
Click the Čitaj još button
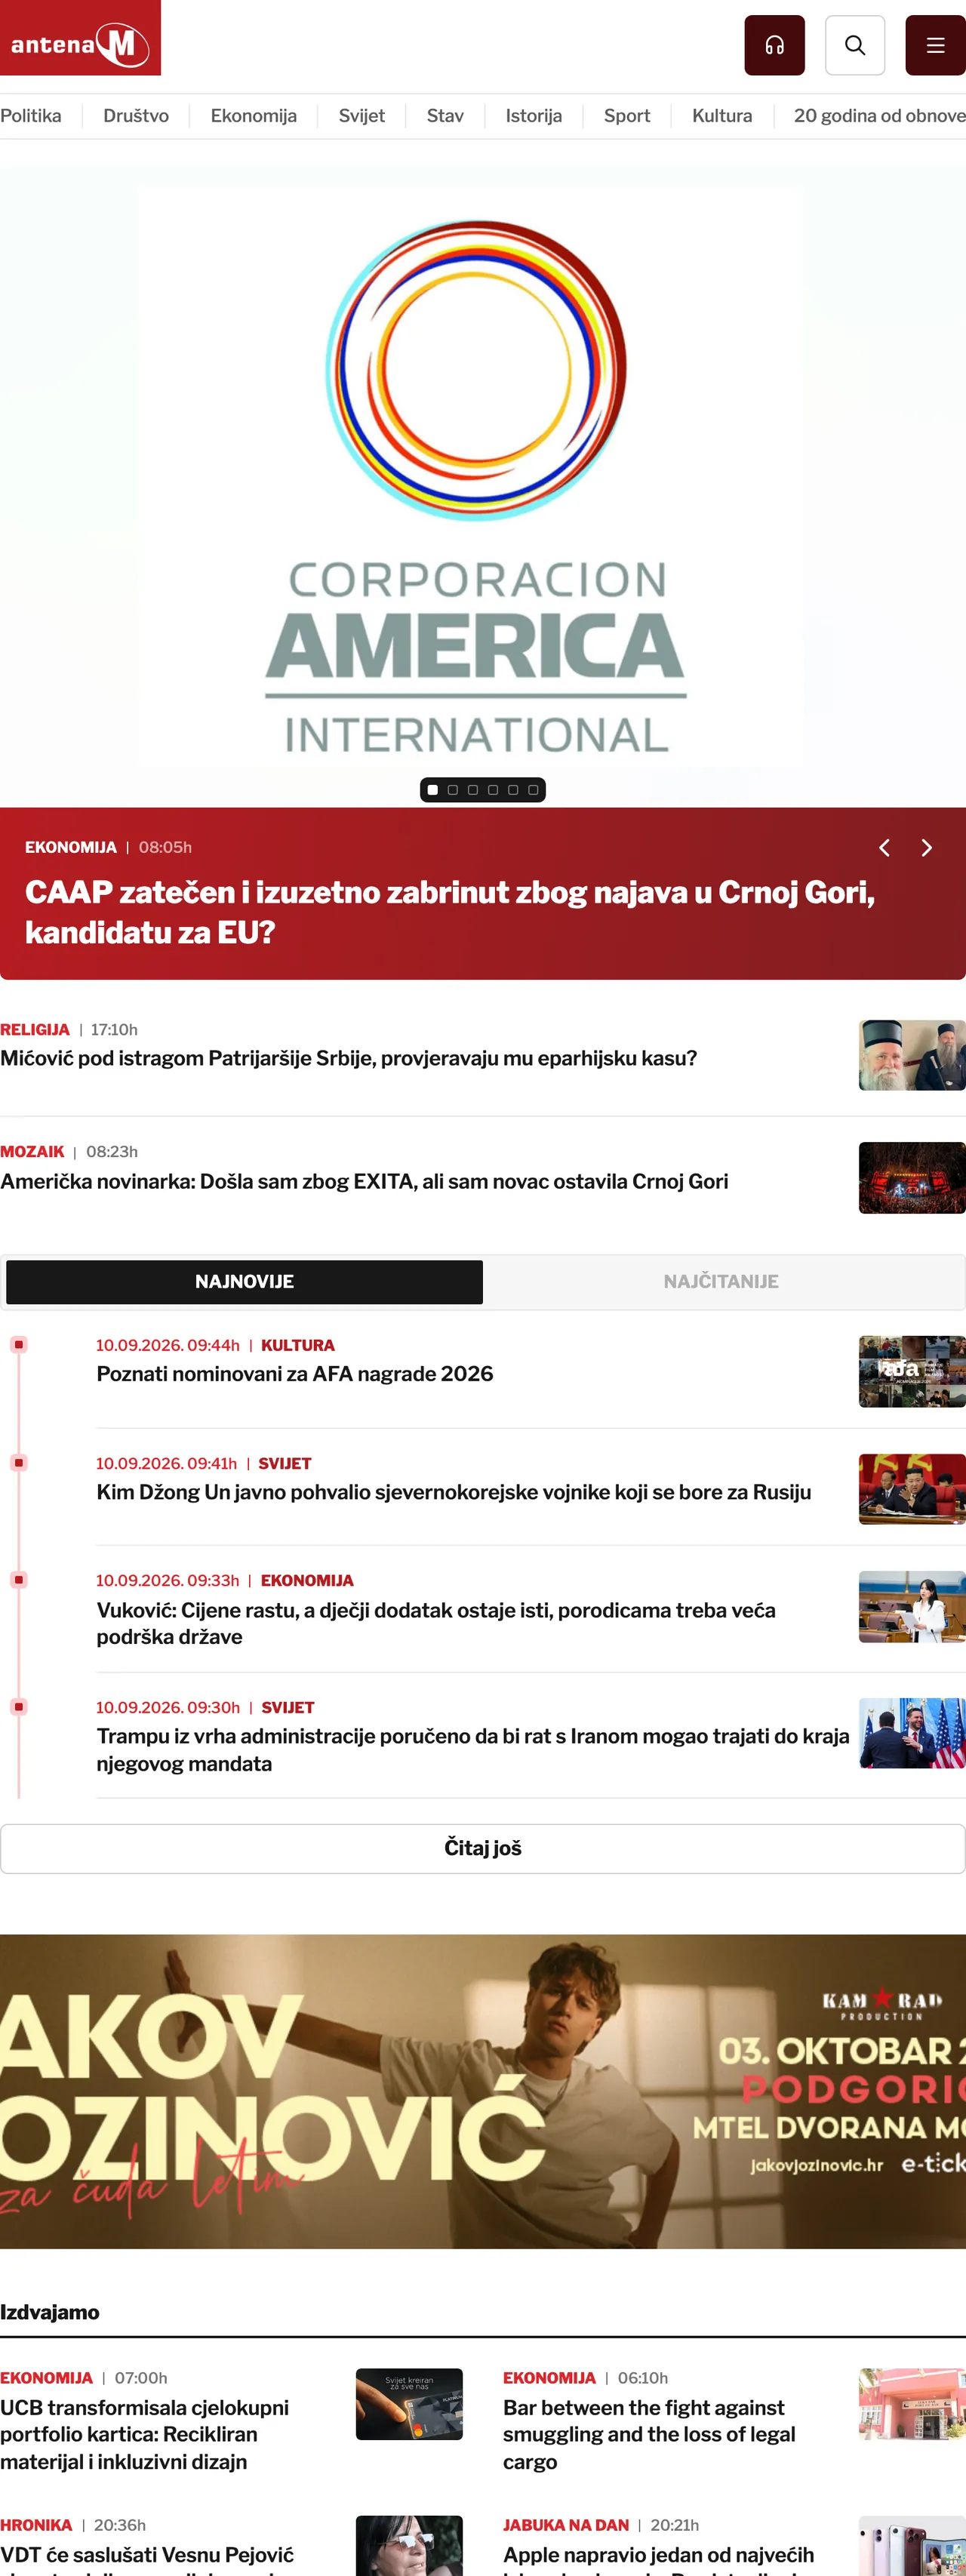pos(483,1848)
